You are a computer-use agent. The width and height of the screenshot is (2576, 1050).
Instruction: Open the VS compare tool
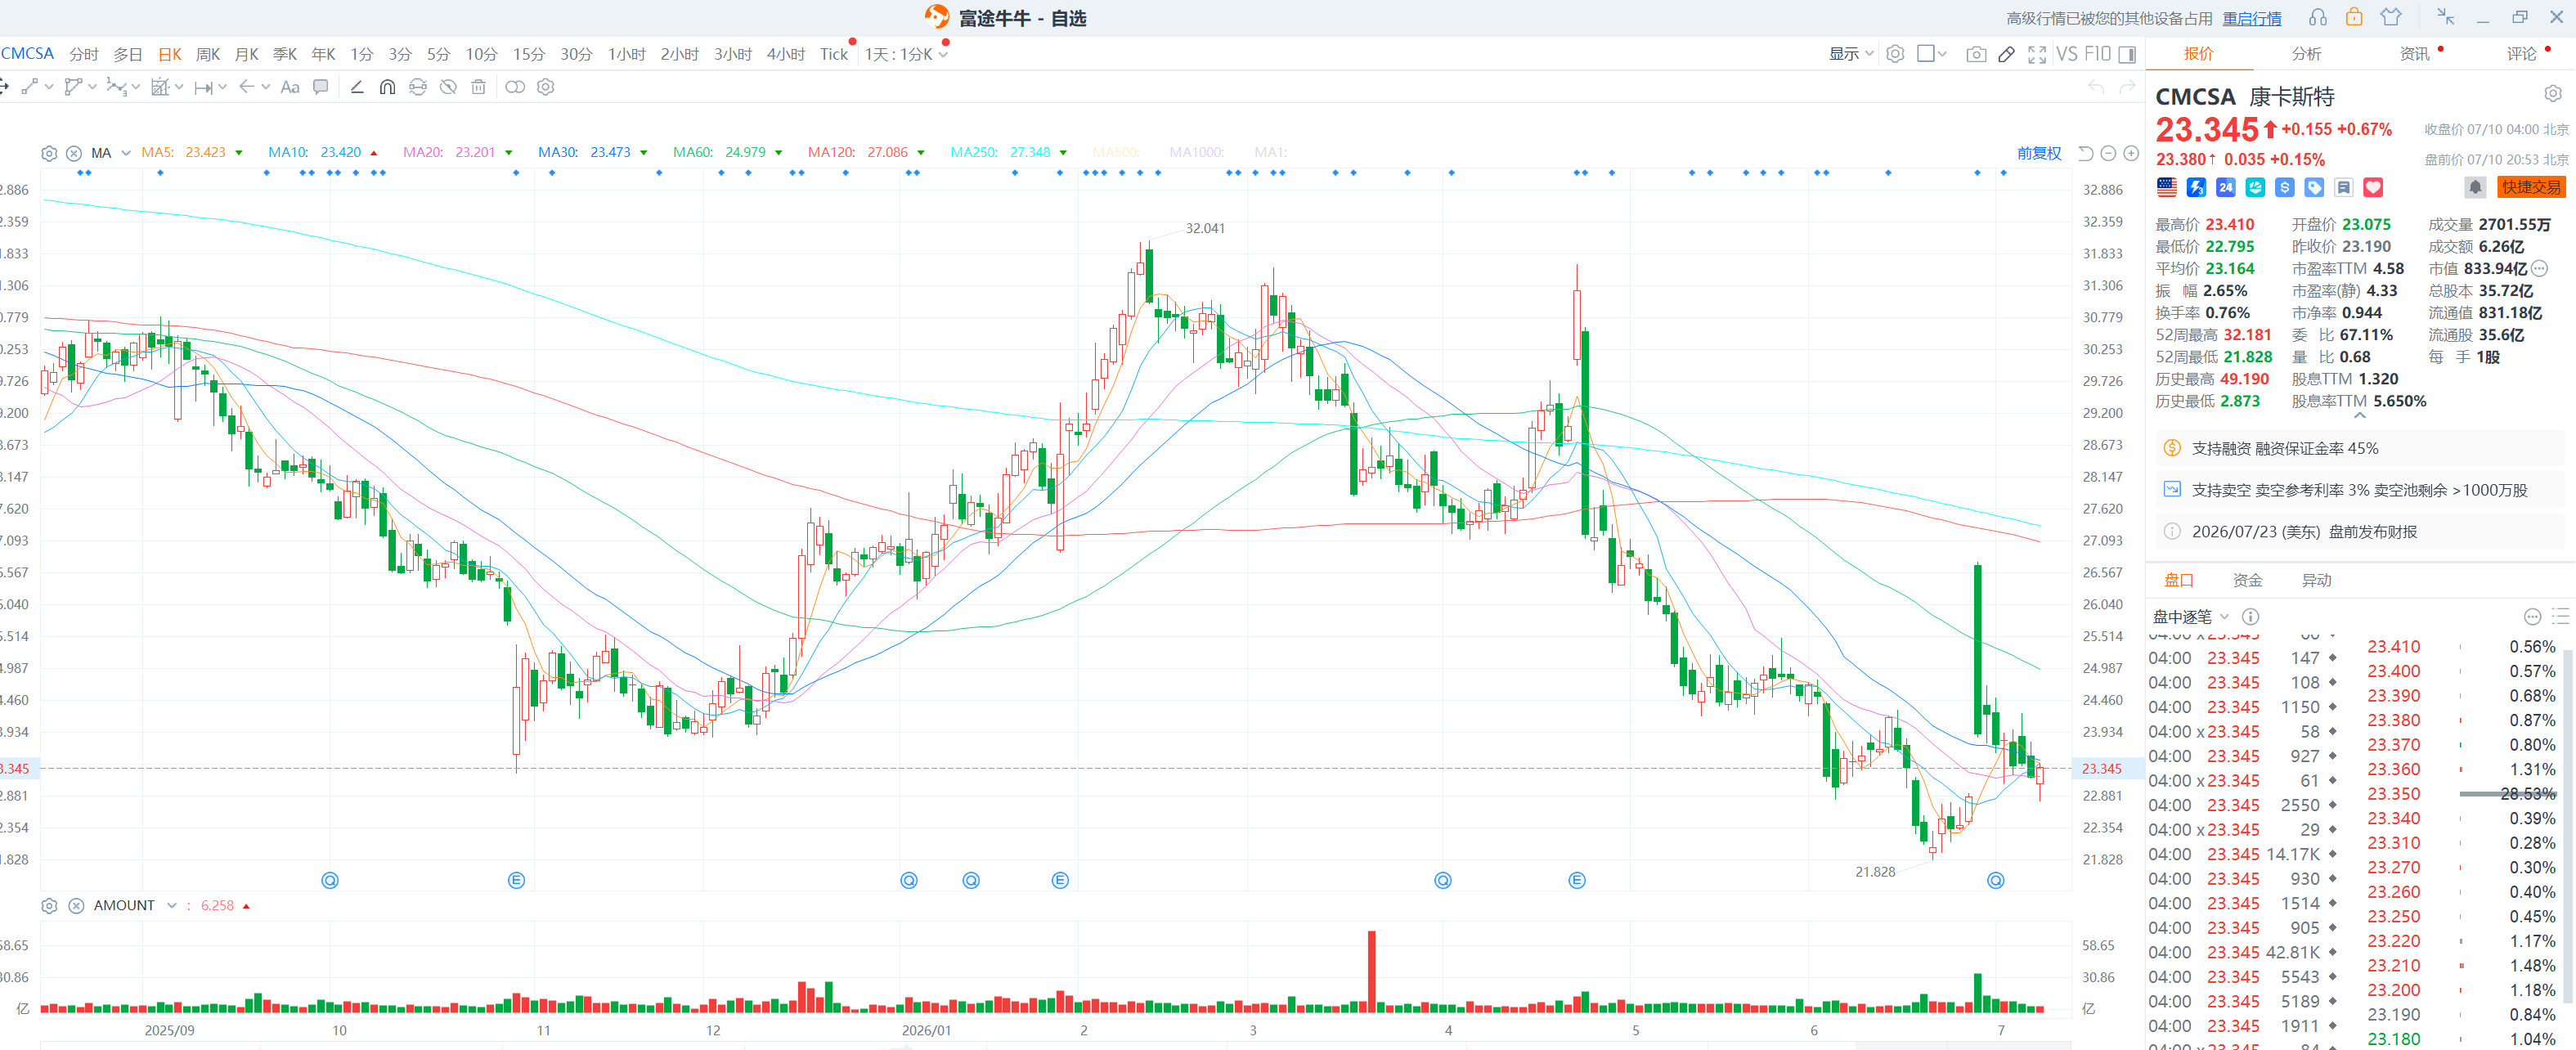coord(2067,54)
